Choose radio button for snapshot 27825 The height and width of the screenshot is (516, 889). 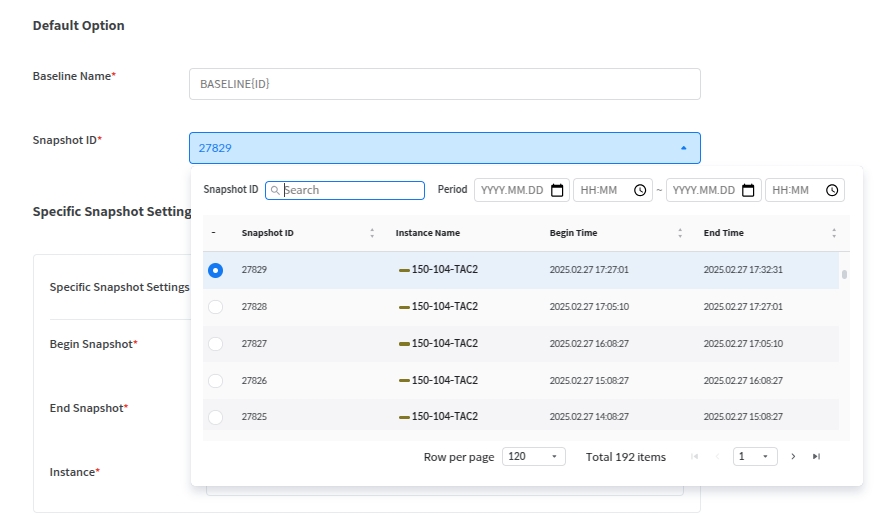(x=215, y=417)
